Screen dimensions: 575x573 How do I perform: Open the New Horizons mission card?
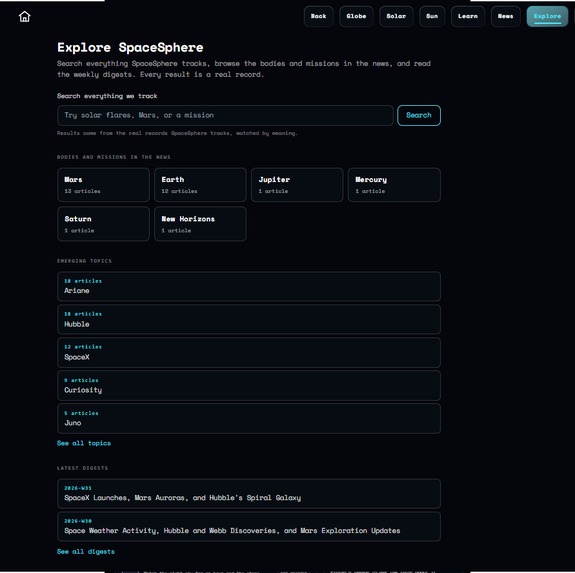pyautogui.click(x=200, y=224)
